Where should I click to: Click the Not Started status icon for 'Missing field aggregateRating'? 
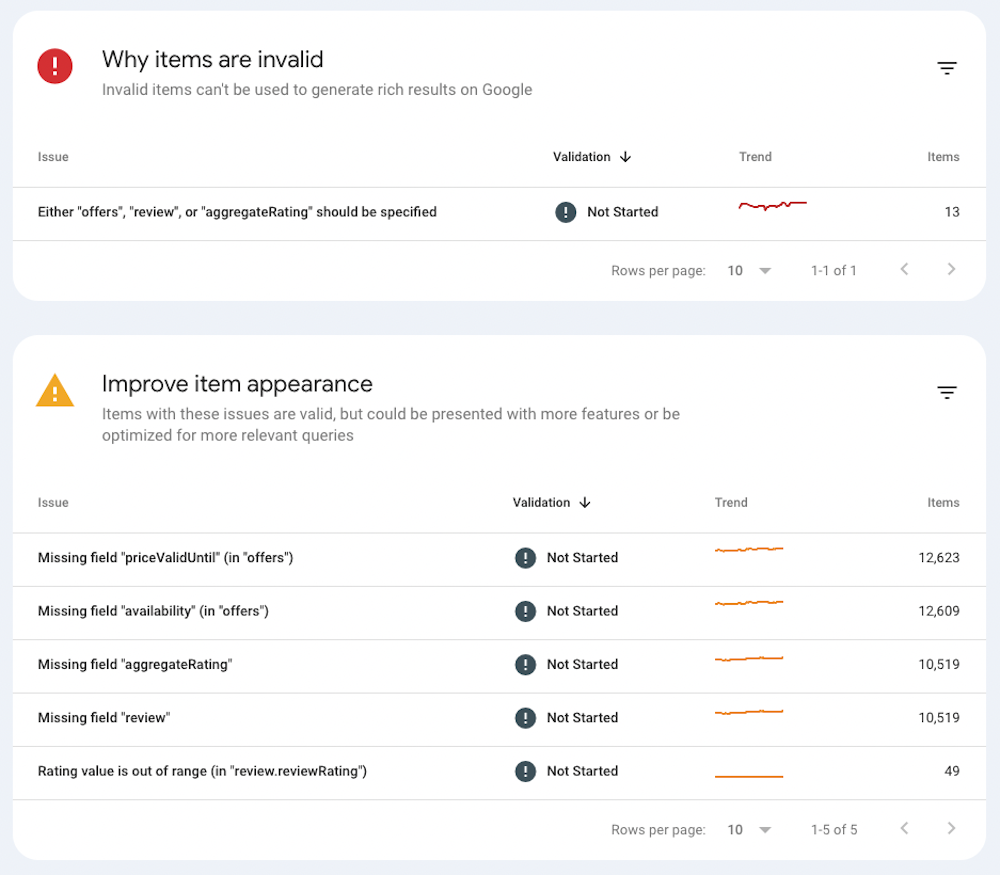pos(526,664)
